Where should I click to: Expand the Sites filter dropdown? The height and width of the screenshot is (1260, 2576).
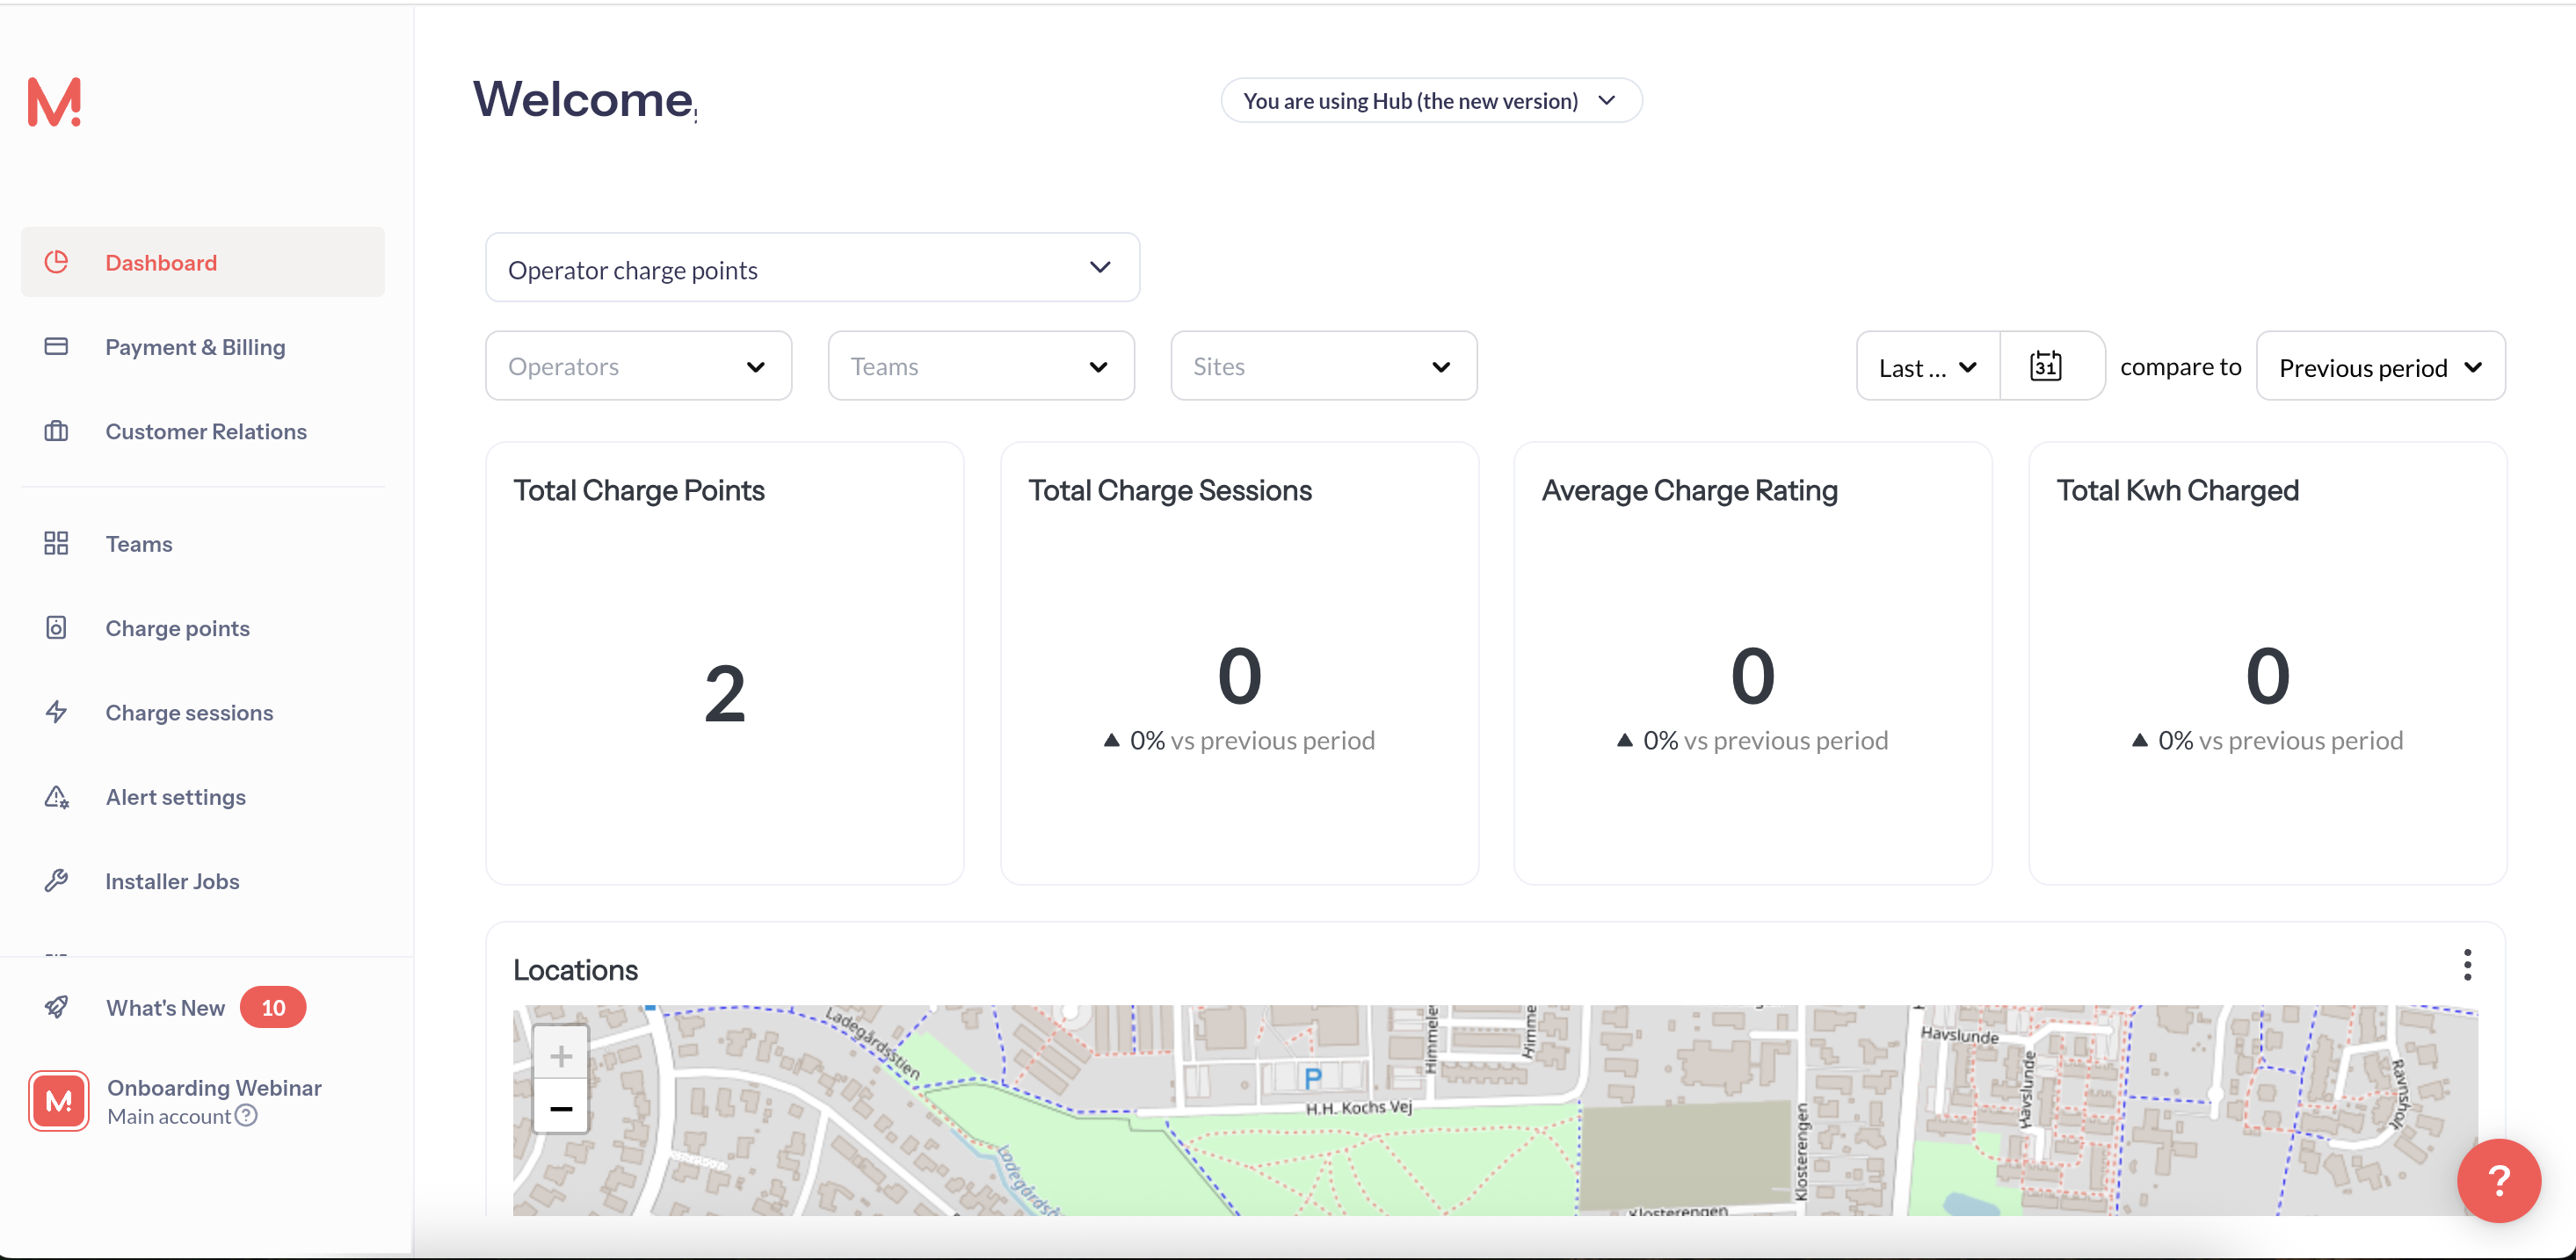1323,367
